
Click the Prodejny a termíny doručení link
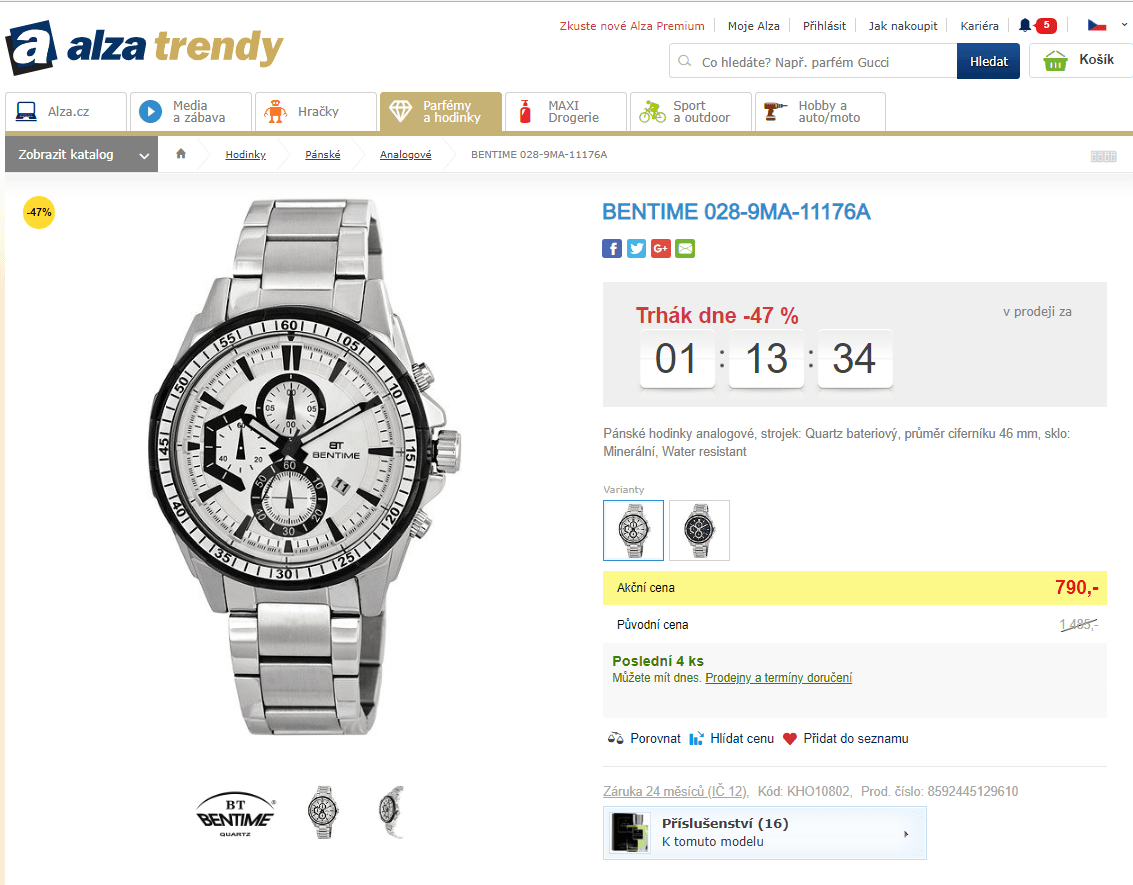click(778, 677)
